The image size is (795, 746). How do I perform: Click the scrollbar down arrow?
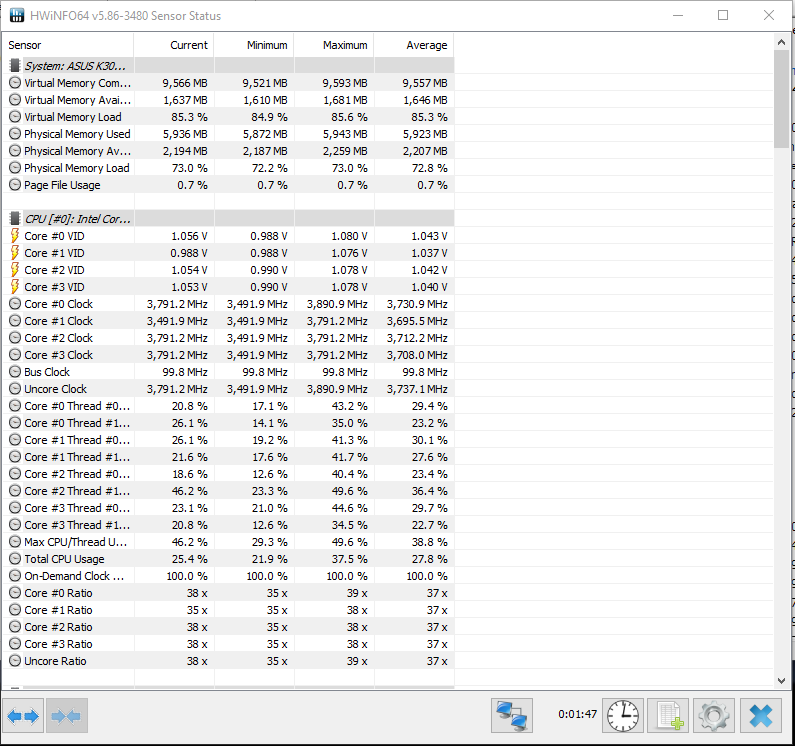[x=781, y=681]
